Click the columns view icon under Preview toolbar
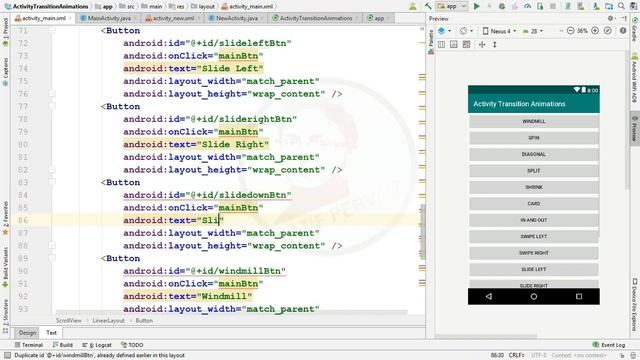This screenshot has height=360, width=640. click(x=441, y=44)
